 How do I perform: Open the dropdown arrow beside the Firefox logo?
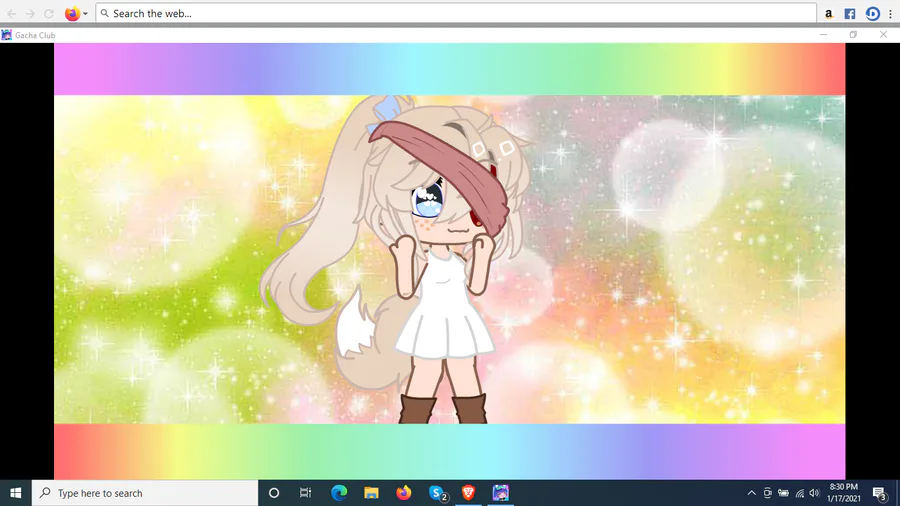pyautogui.click(x=85, y=14)
